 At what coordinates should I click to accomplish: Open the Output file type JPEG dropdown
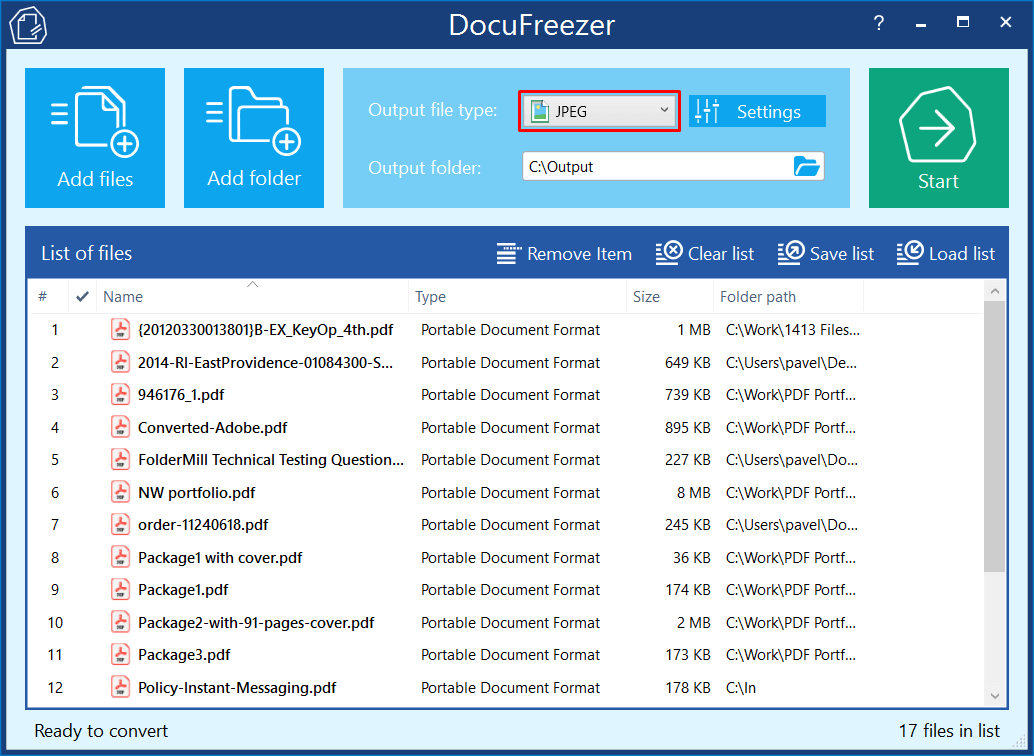click(x=600, y=111)
